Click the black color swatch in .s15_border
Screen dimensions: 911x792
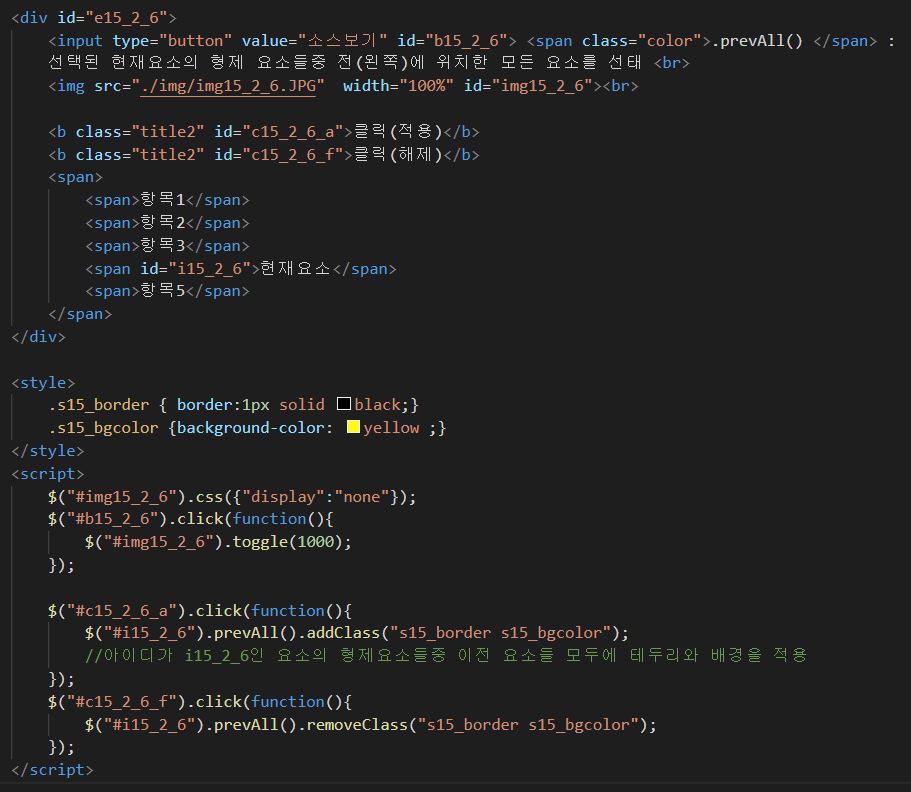point(344,404)
